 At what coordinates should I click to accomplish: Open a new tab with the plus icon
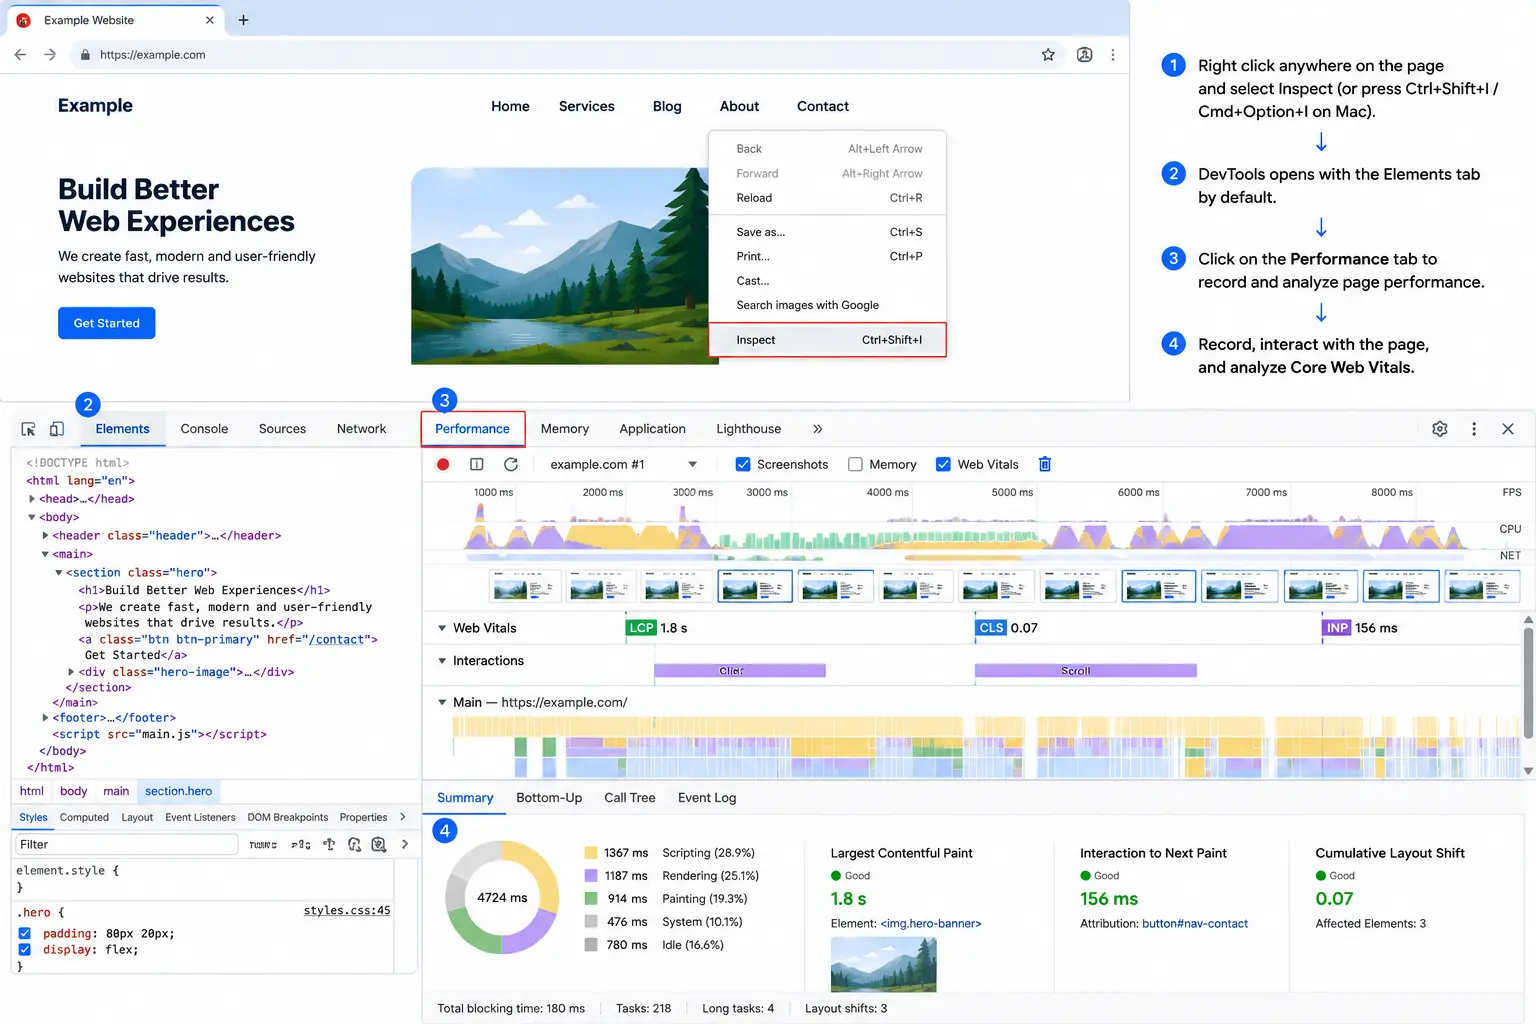click(243, 20)
